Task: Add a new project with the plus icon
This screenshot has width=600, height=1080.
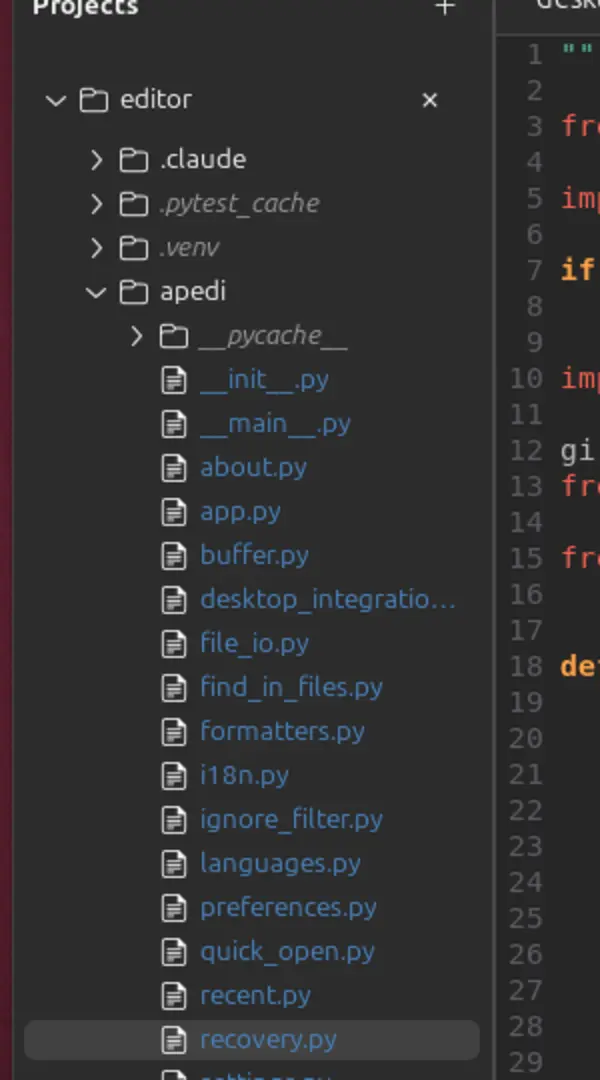Action: click(445, 8)
